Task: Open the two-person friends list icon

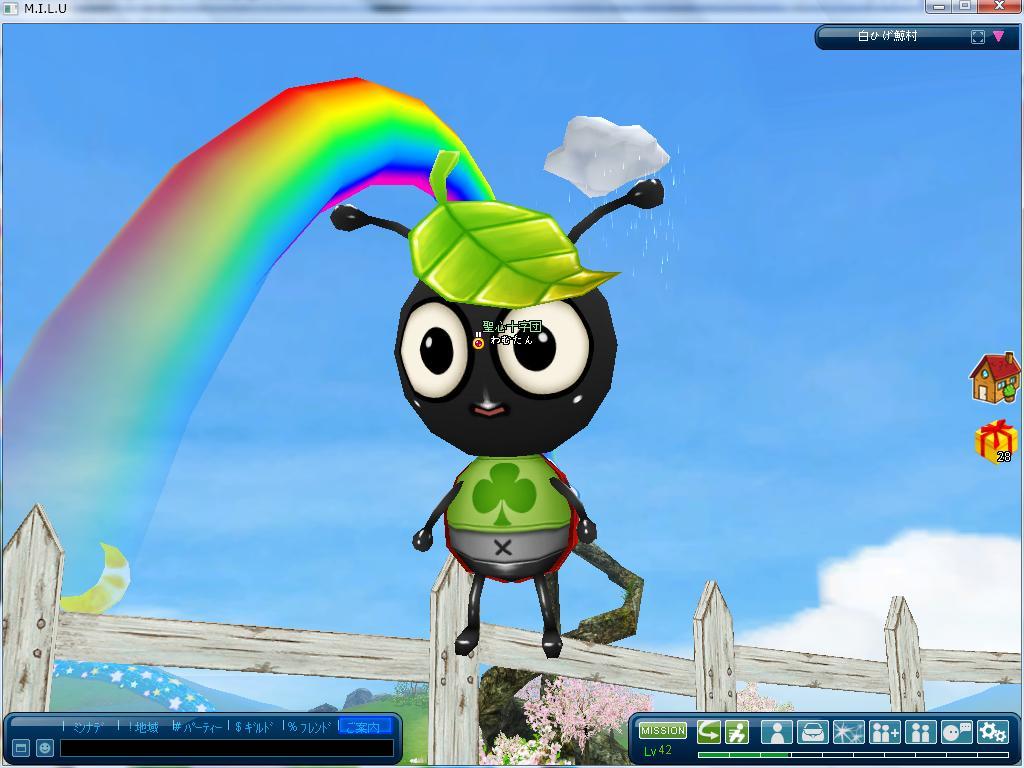Action: (920, 732)
